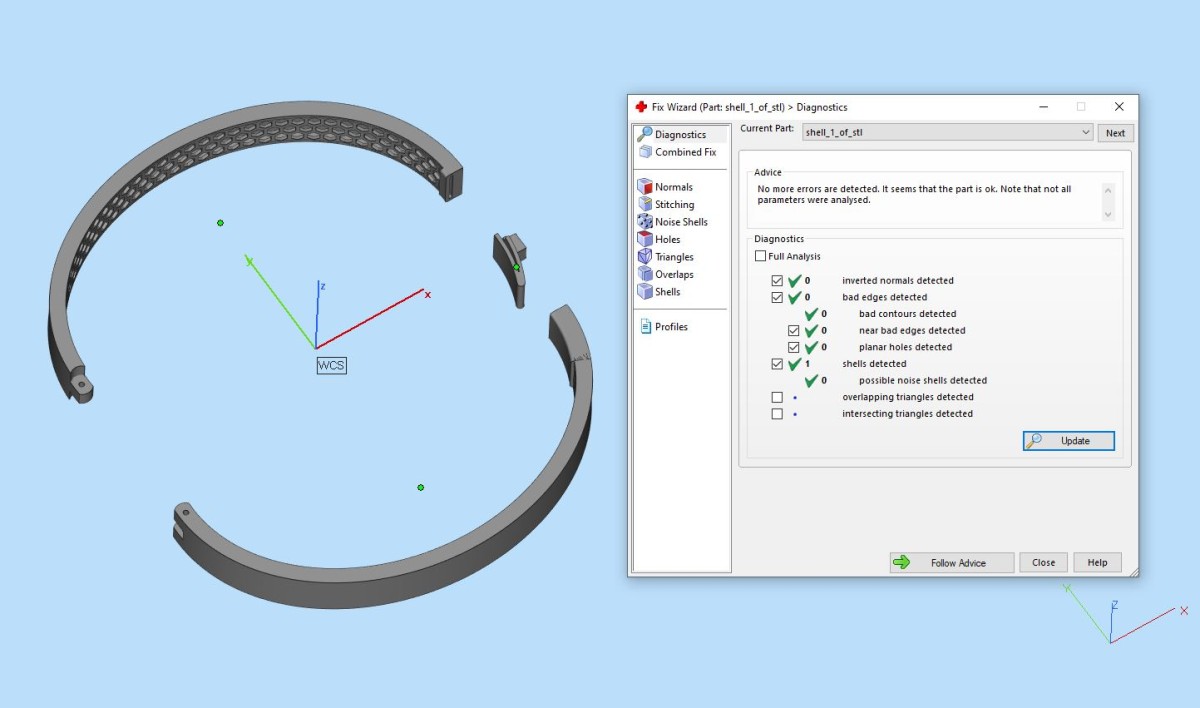Enable overlapping triangles detected checkbox
The width and height of the screenshot is (1200, 708).
777,397
